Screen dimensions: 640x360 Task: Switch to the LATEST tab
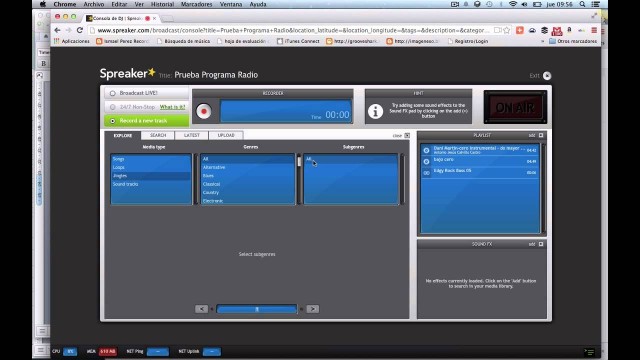191,135
